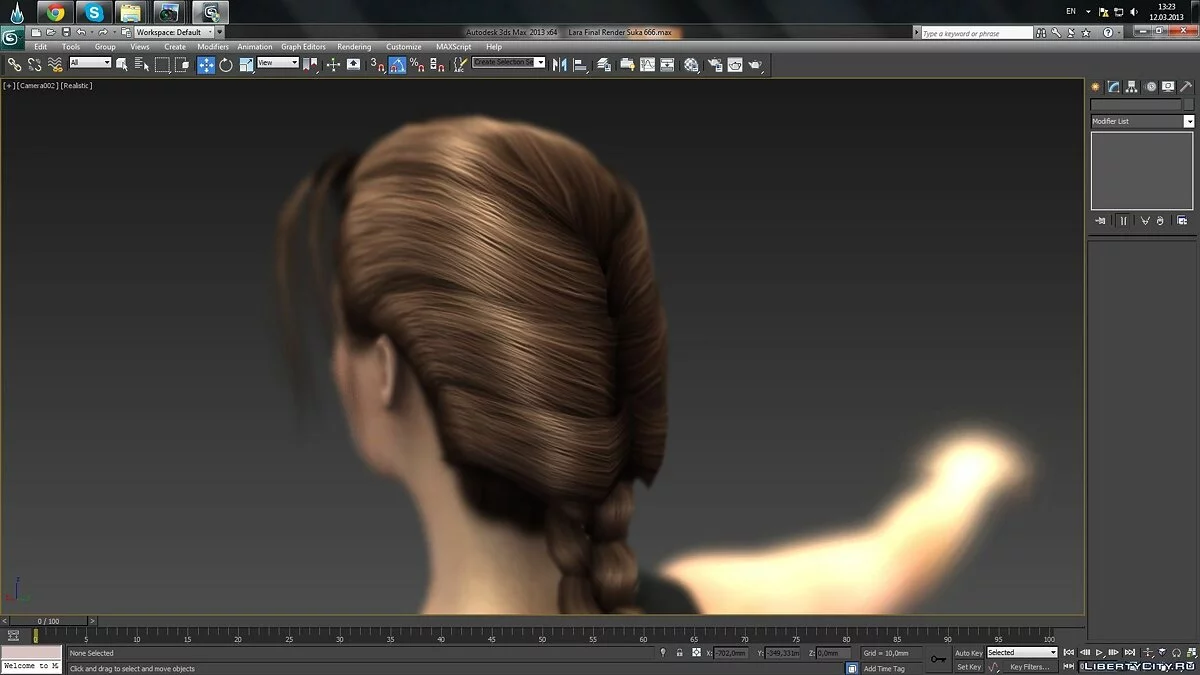Viewport: 1200px width, 675px height.
Task: Activate the Rotate tool in toolbar
Action: pyautogui.click(x=226, y=64)
